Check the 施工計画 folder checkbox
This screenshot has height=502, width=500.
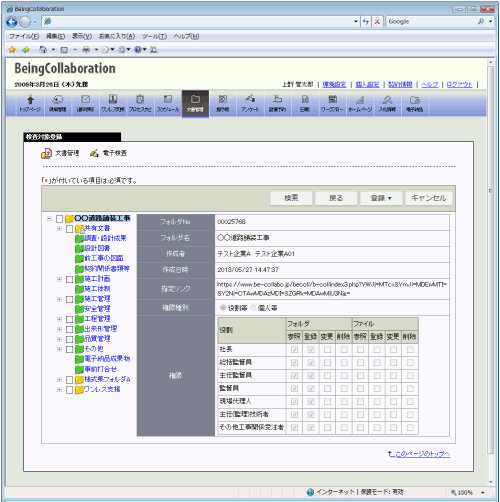point(69,279)
